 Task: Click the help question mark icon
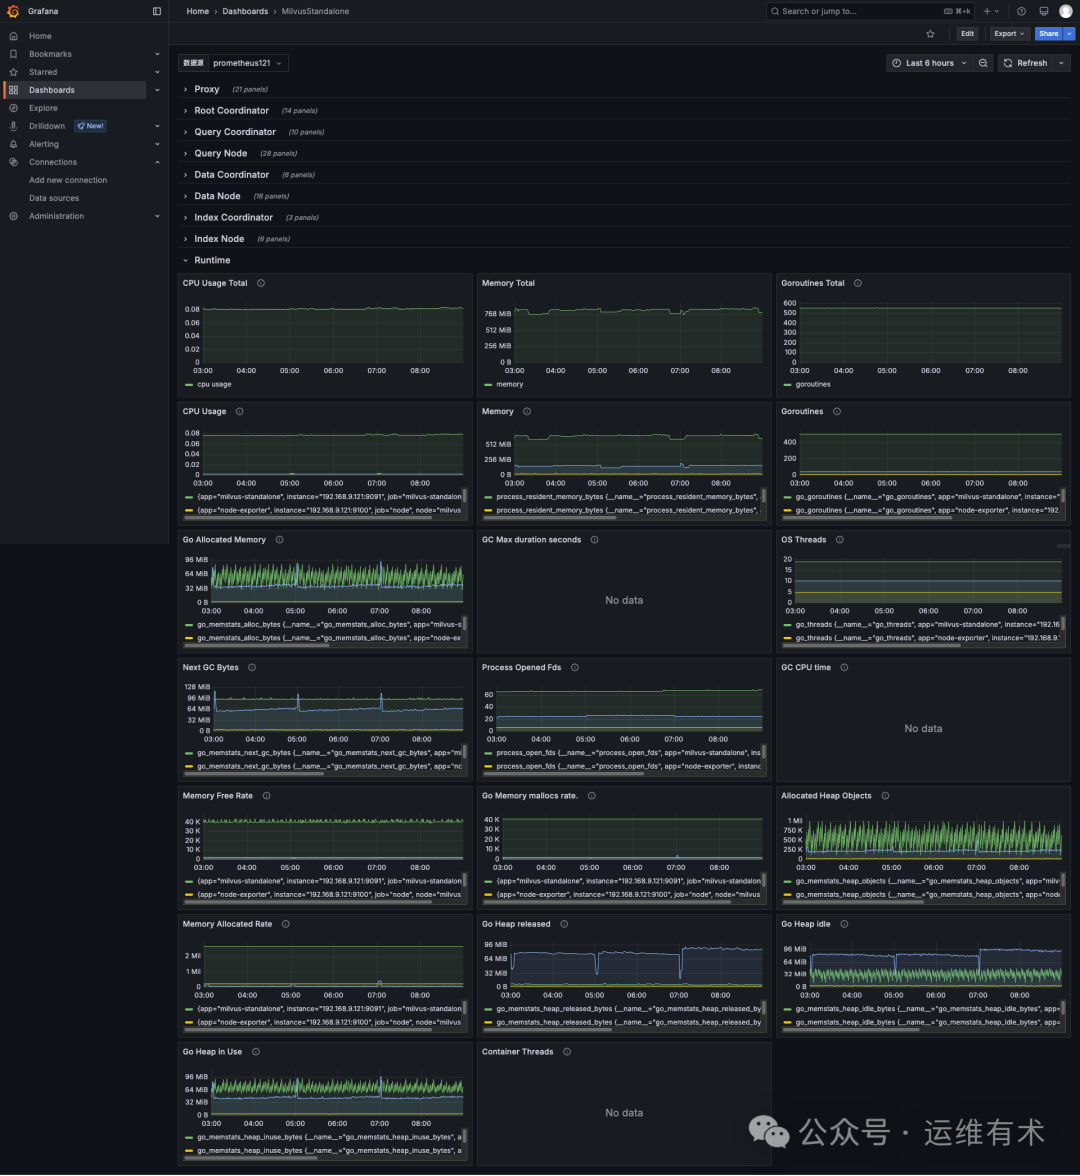click(1019, 11)
